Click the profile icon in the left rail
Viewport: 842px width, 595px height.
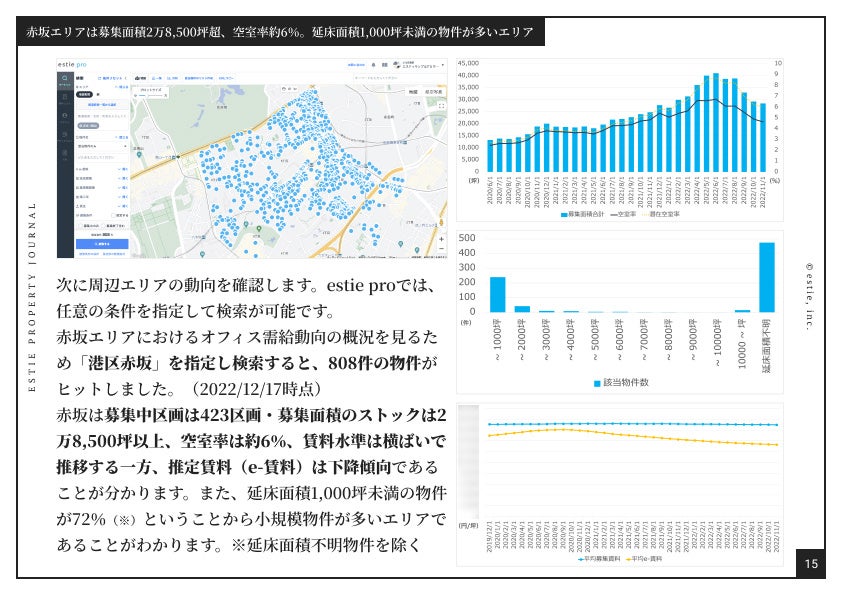(63, 114)
